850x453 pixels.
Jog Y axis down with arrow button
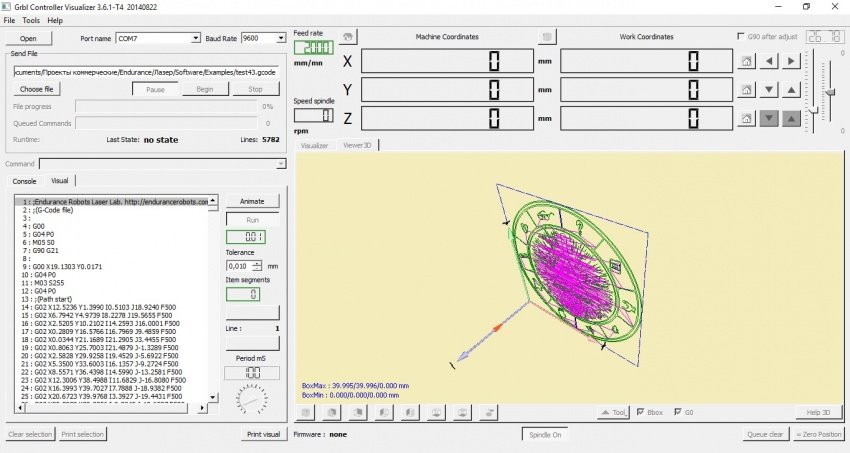click(769, 90)
